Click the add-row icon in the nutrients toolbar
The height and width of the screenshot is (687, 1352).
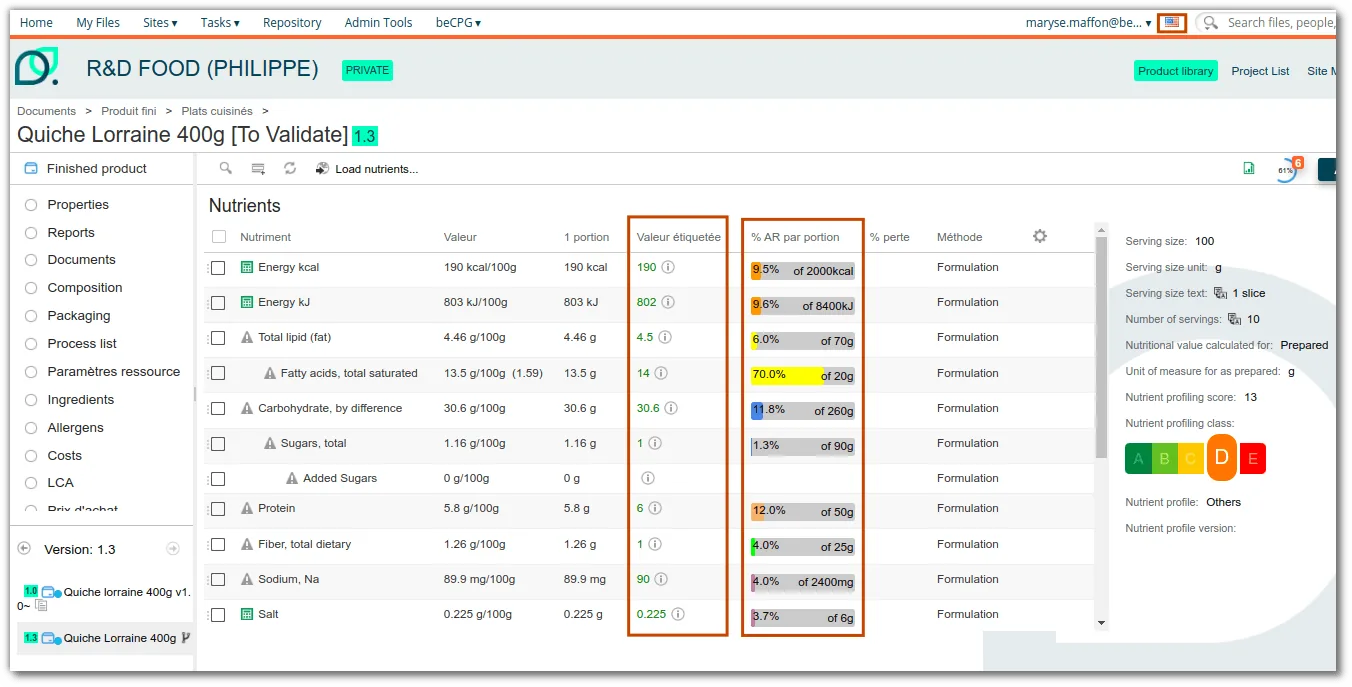coord(258,169)
